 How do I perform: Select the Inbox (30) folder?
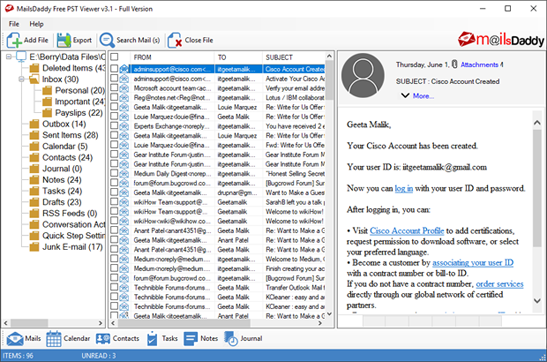[60, 79]
